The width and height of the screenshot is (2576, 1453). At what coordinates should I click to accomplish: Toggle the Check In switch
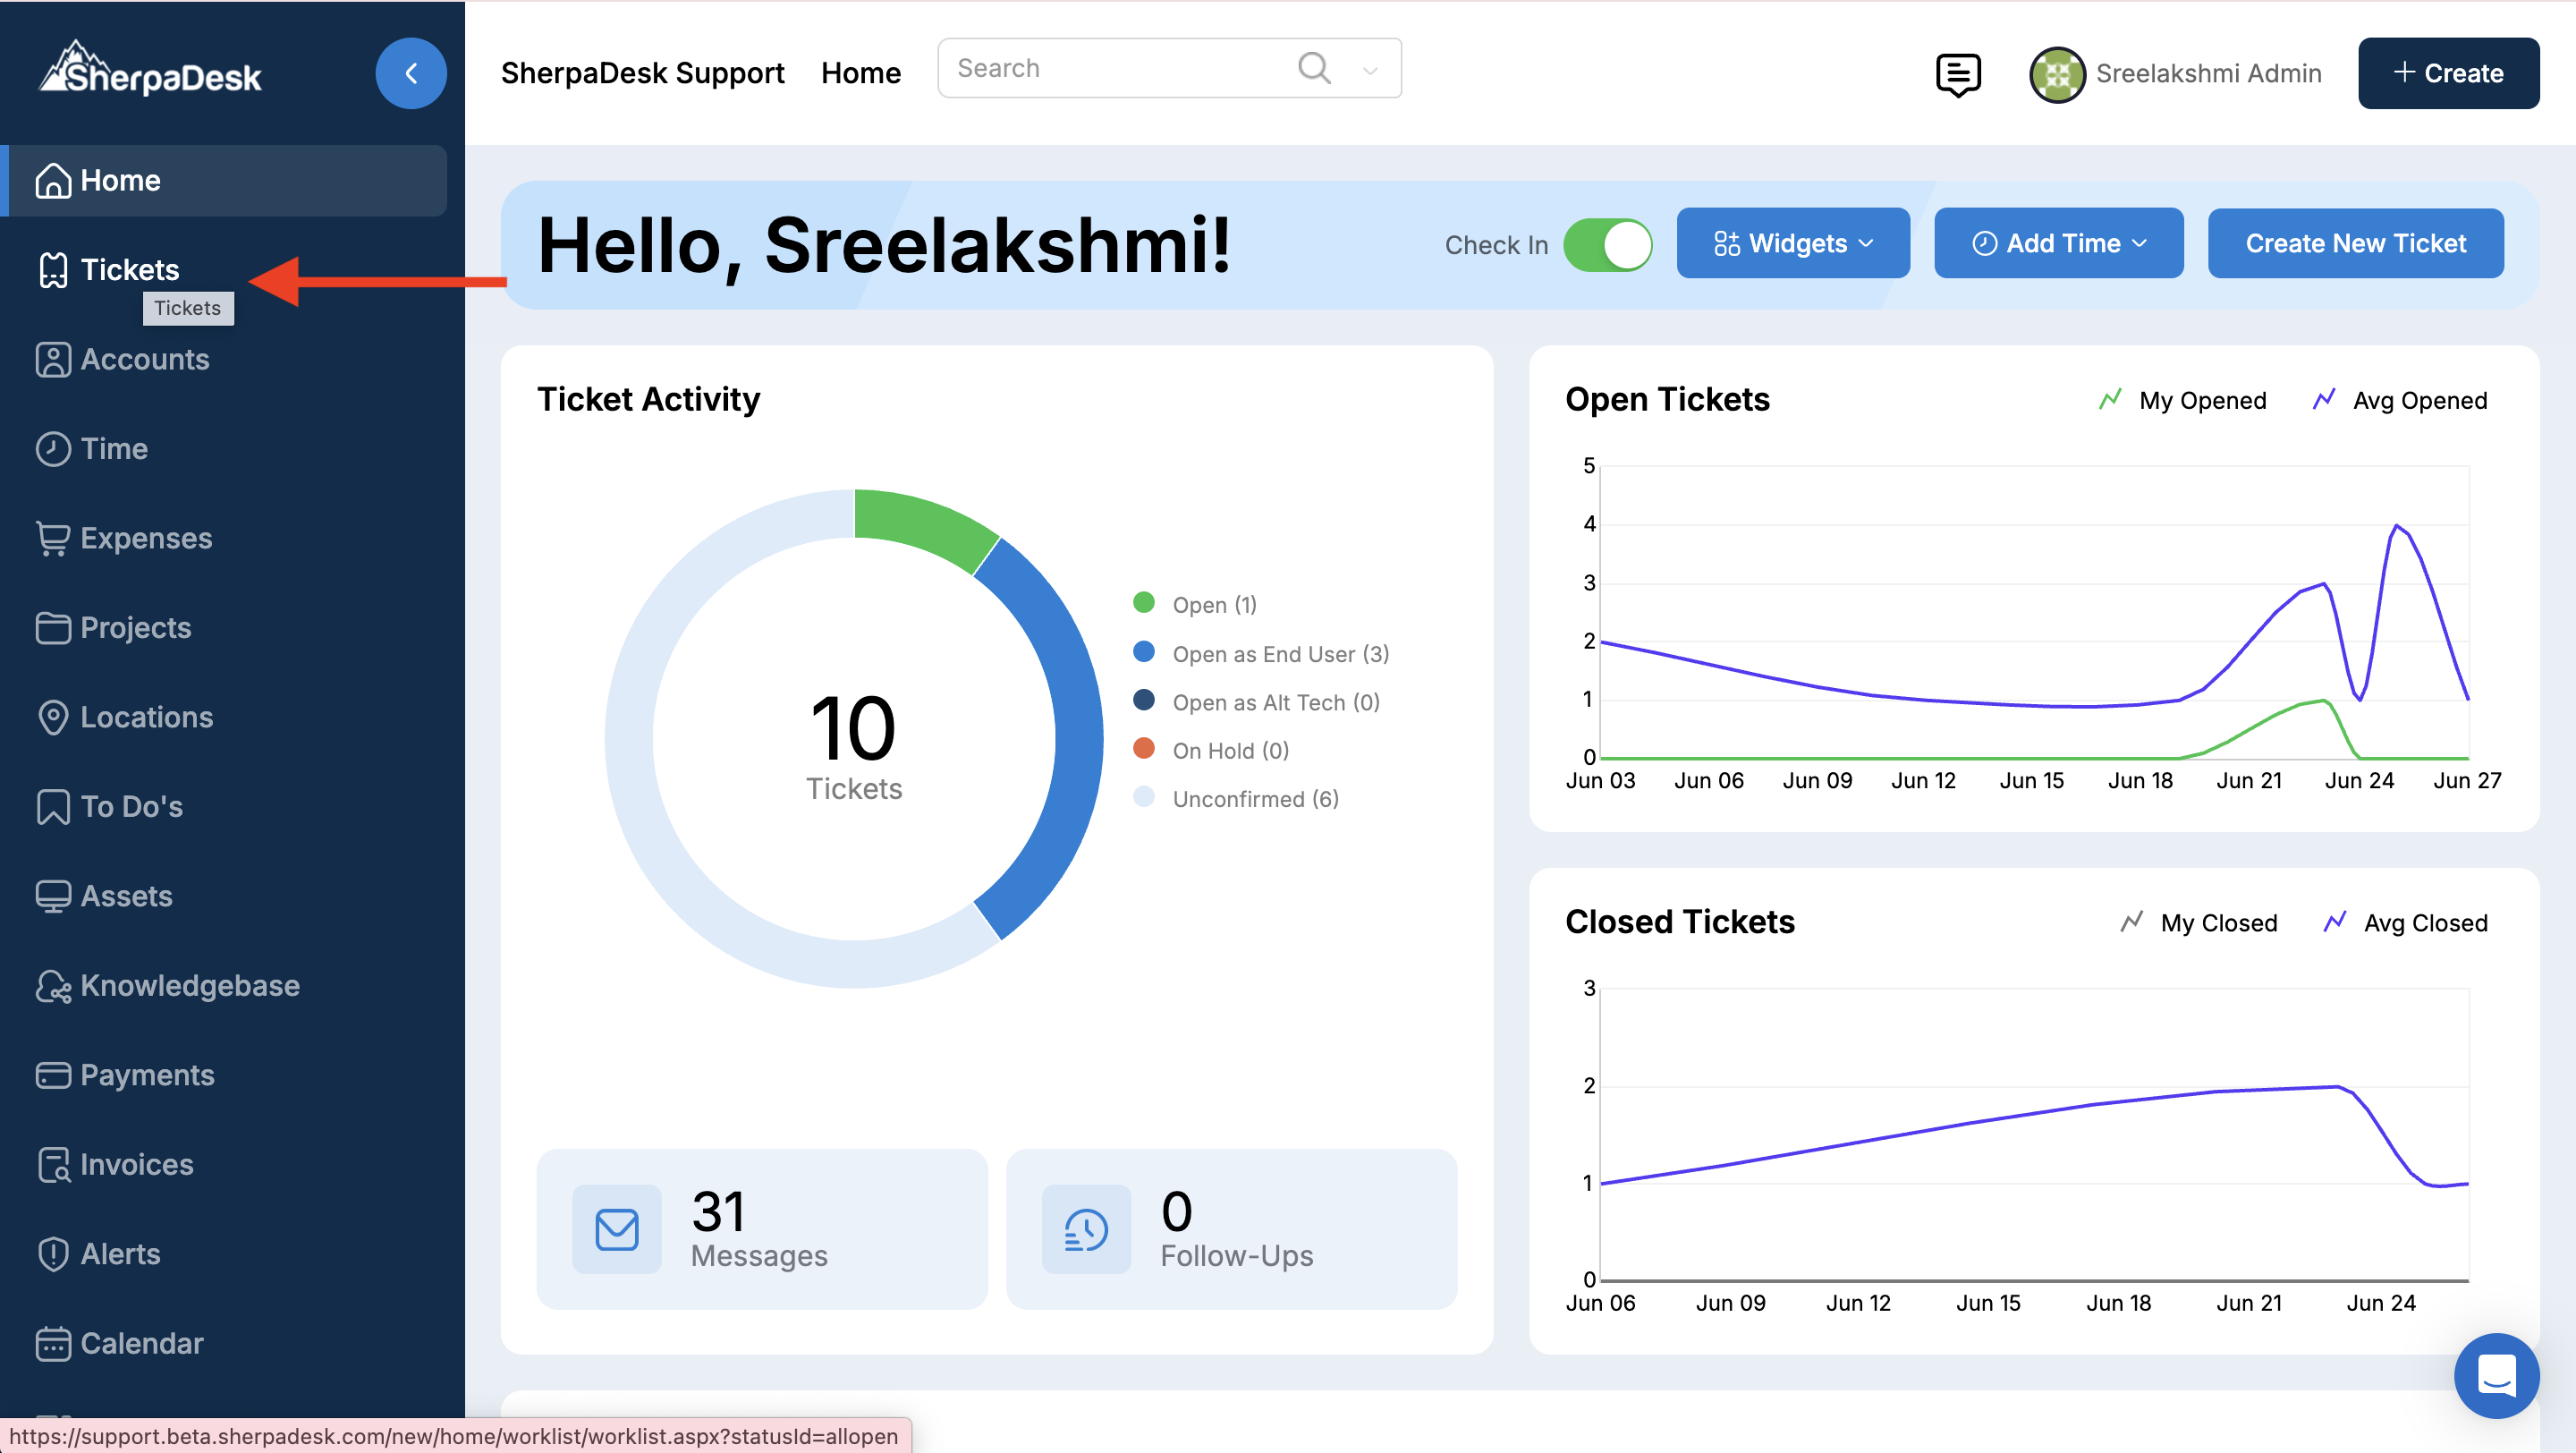[x=1607, y=245]
